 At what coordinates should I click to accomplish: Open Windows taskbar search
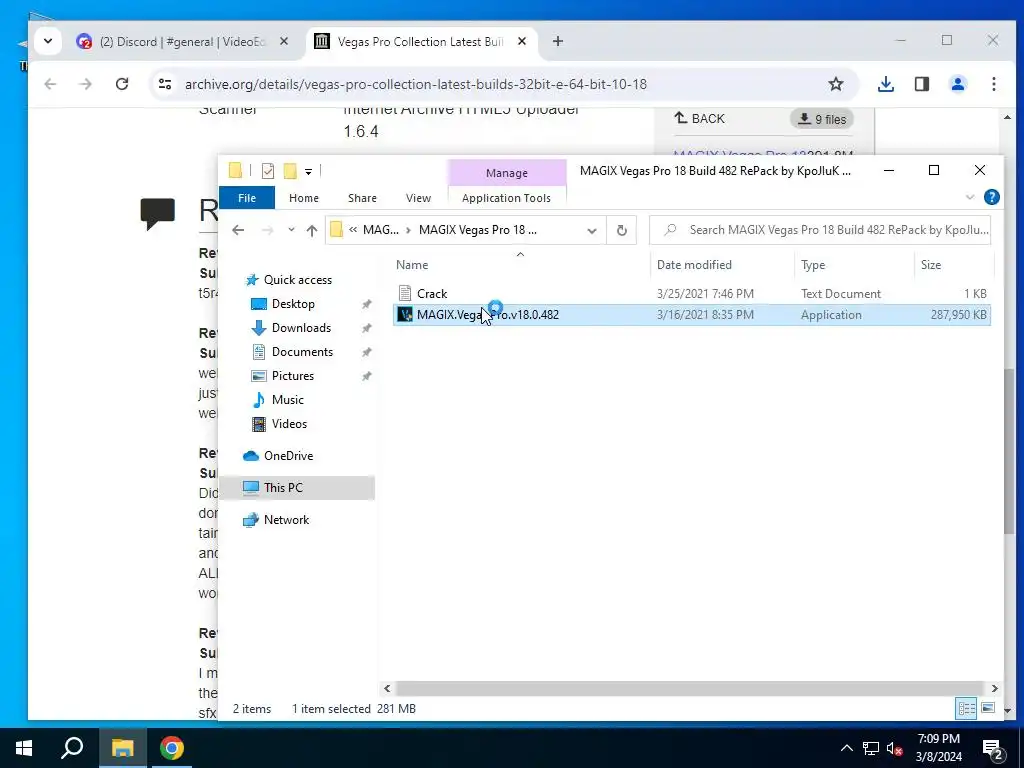[x=72, y=748]
